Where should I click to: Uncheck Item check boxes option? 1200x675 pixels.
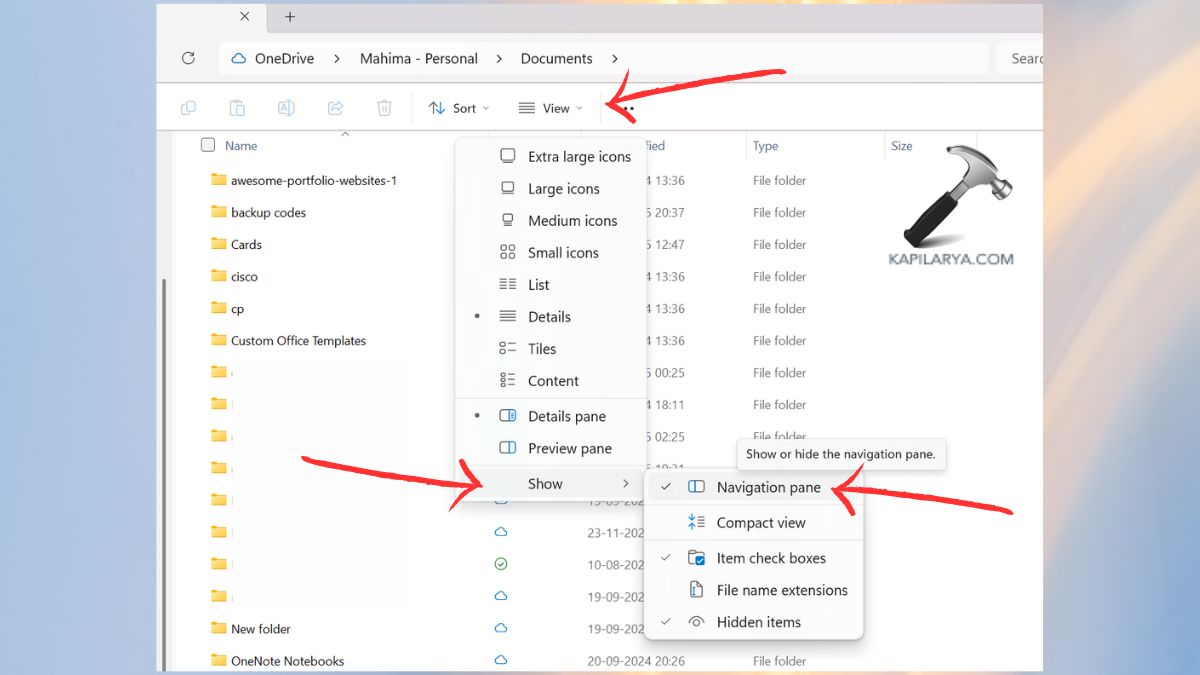770,558
